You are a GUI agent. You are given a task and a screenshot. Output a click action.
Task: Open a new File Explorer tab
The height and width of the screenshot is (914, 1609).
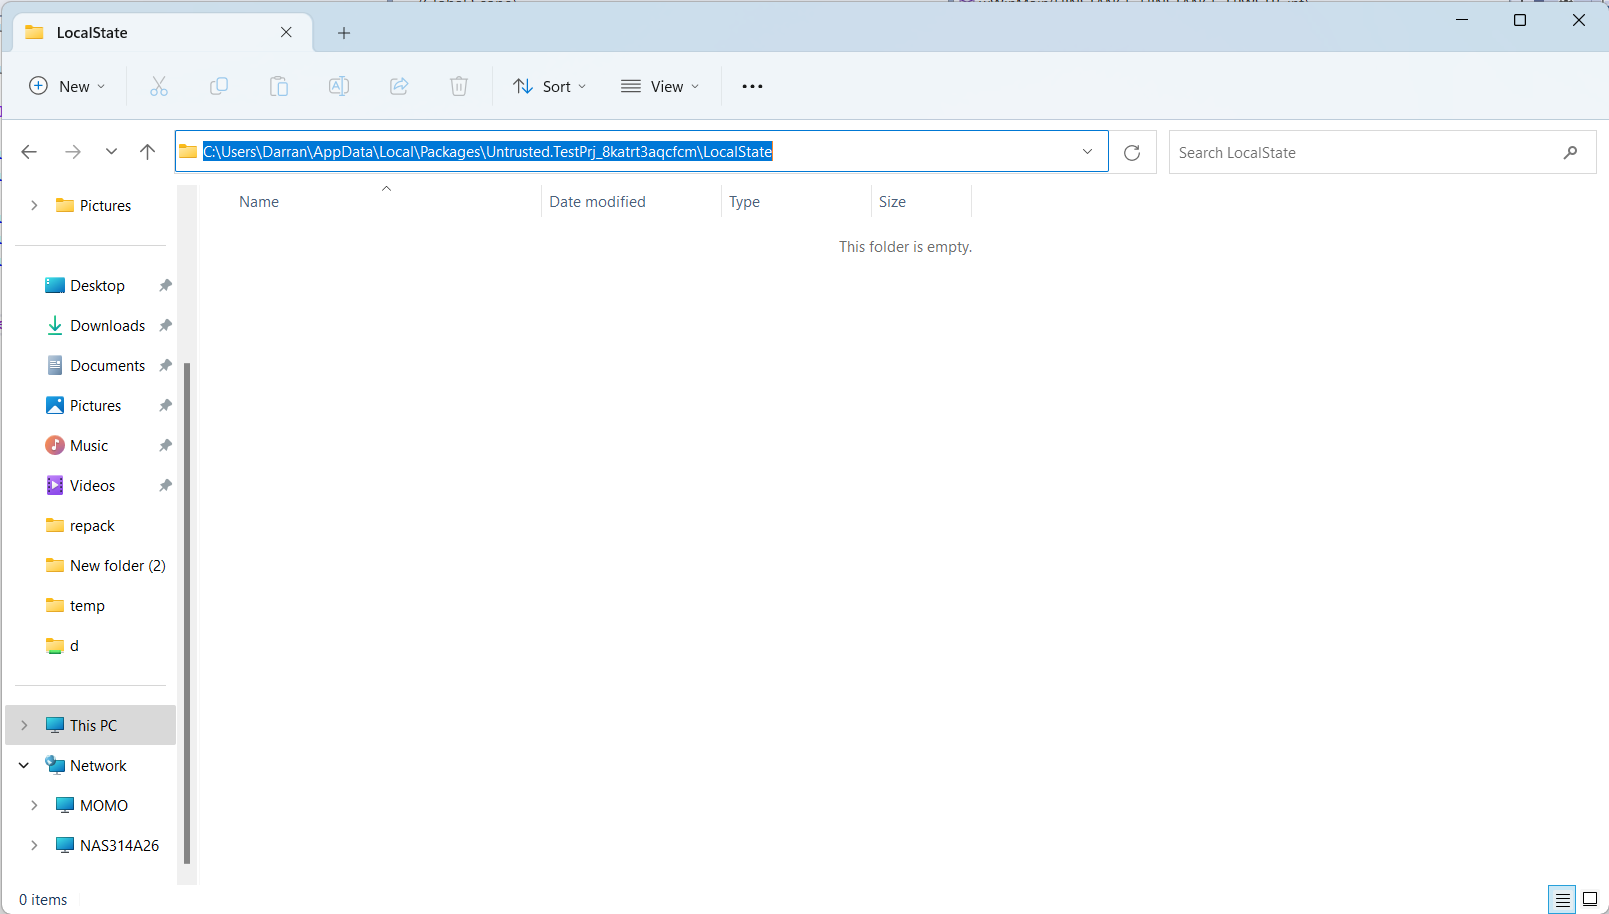pyautogui.click(x=344, y=32)
